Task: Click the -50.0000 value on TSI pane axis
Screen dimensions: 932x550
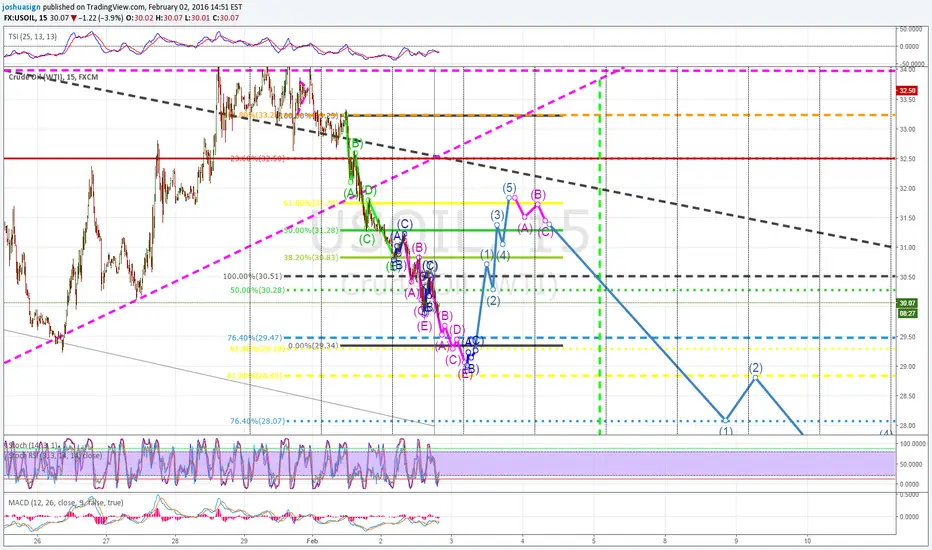Action: tap(912, 63)
